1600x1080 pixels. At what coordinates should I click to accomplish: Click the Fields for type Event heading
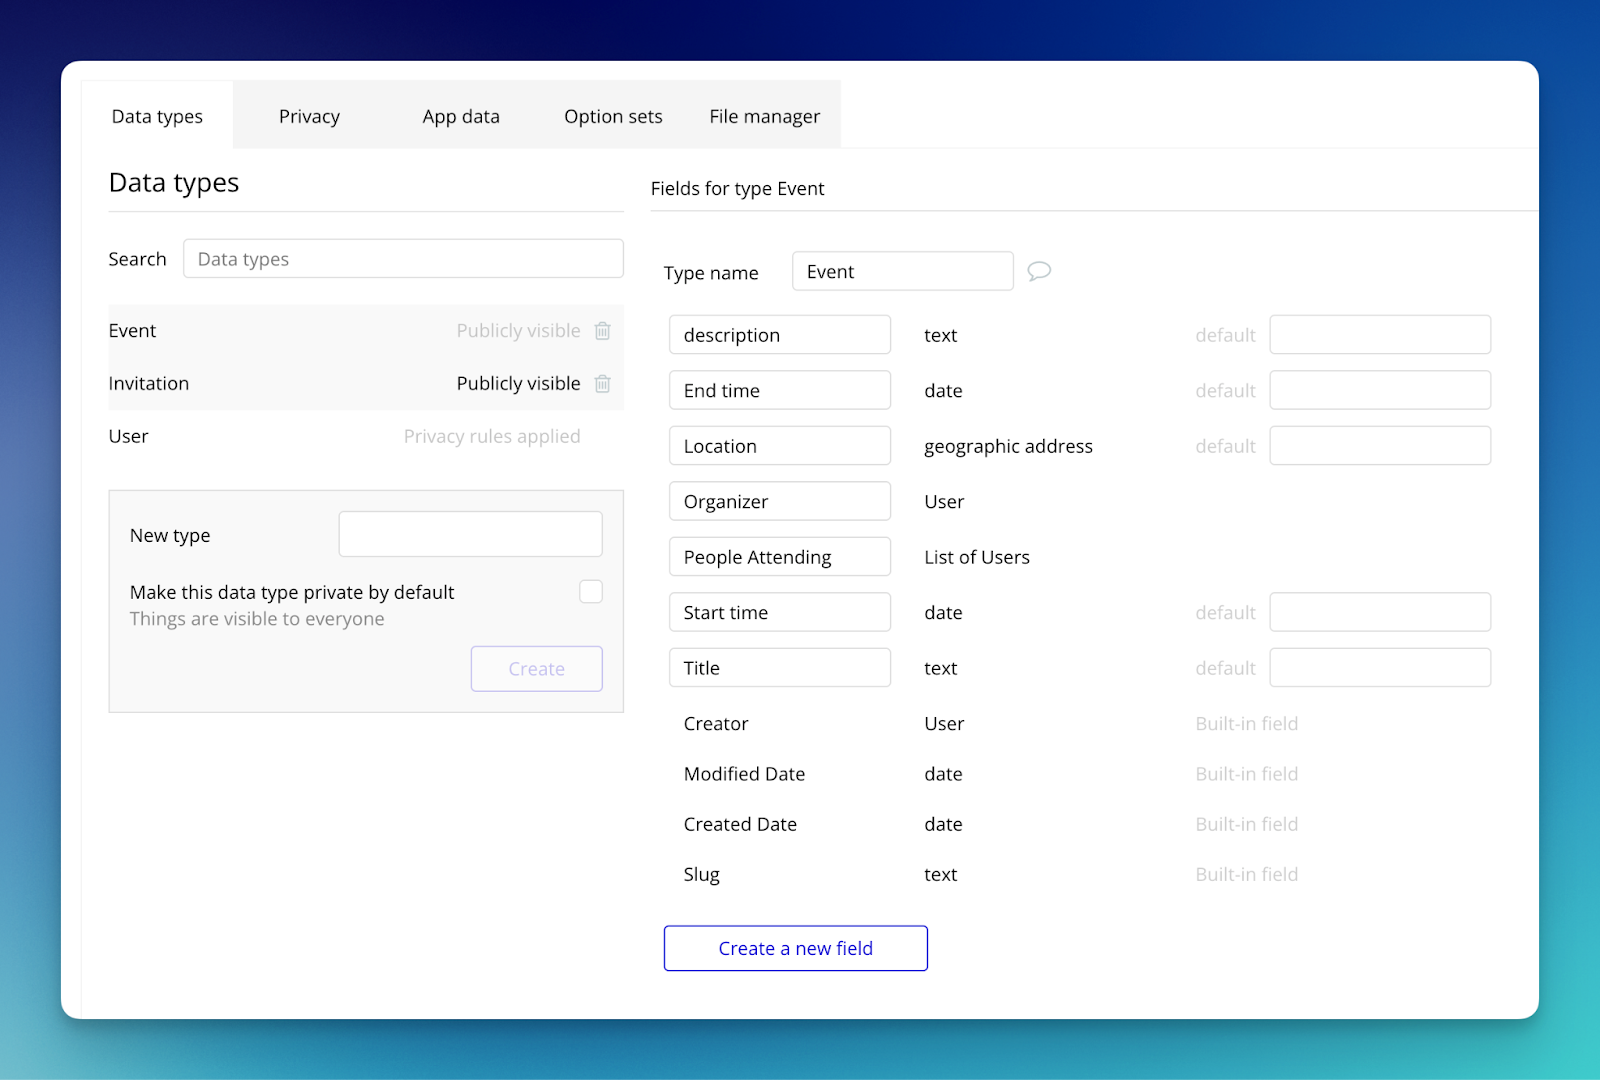[738, 189]
